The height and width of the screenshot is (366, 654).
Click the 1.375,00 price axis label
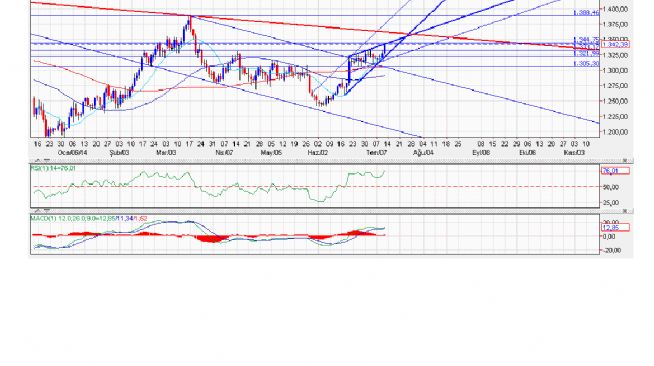[x=616, y=24]
